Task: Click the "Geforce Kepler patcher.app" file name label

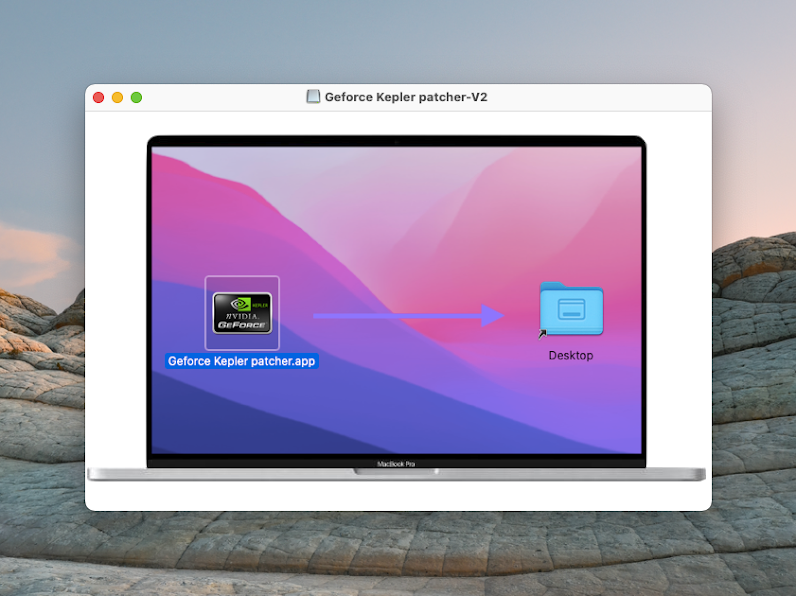Action: (242, 361)
